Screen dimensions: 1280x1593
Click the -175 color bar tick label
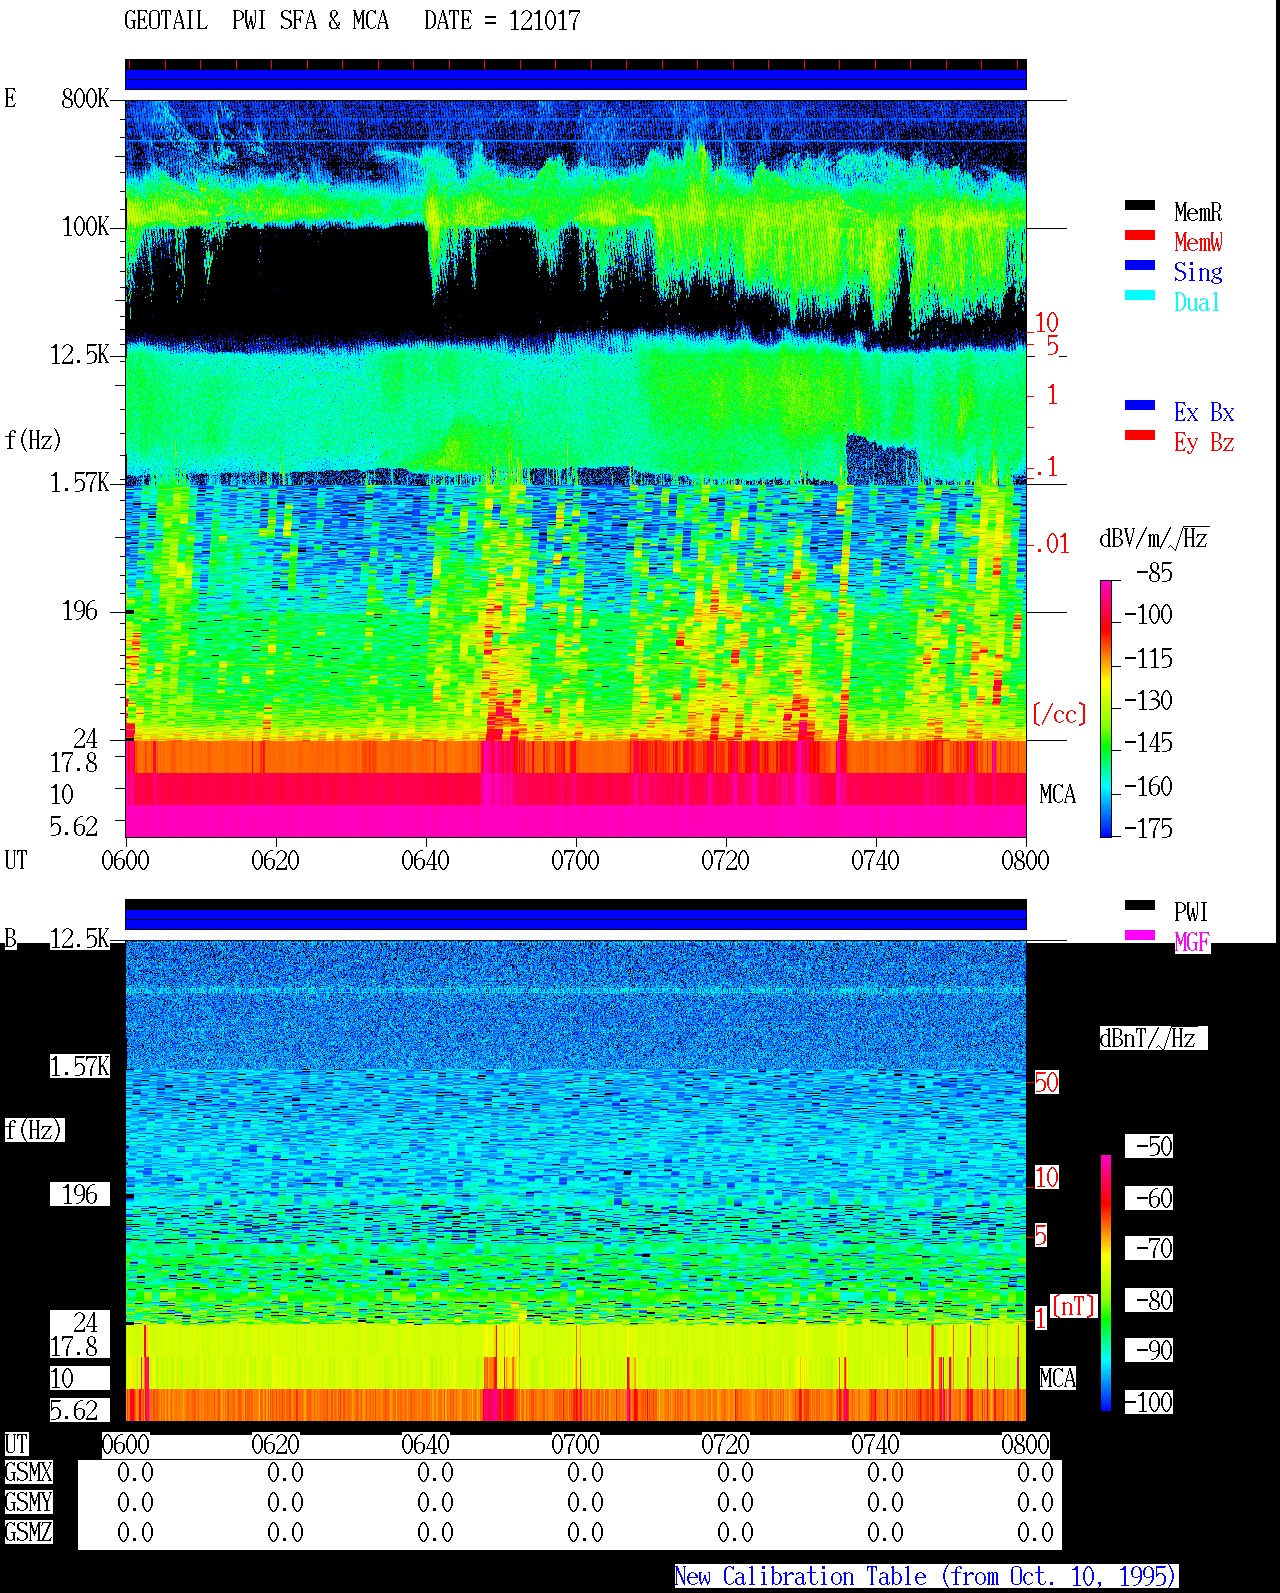[1148, 828]
